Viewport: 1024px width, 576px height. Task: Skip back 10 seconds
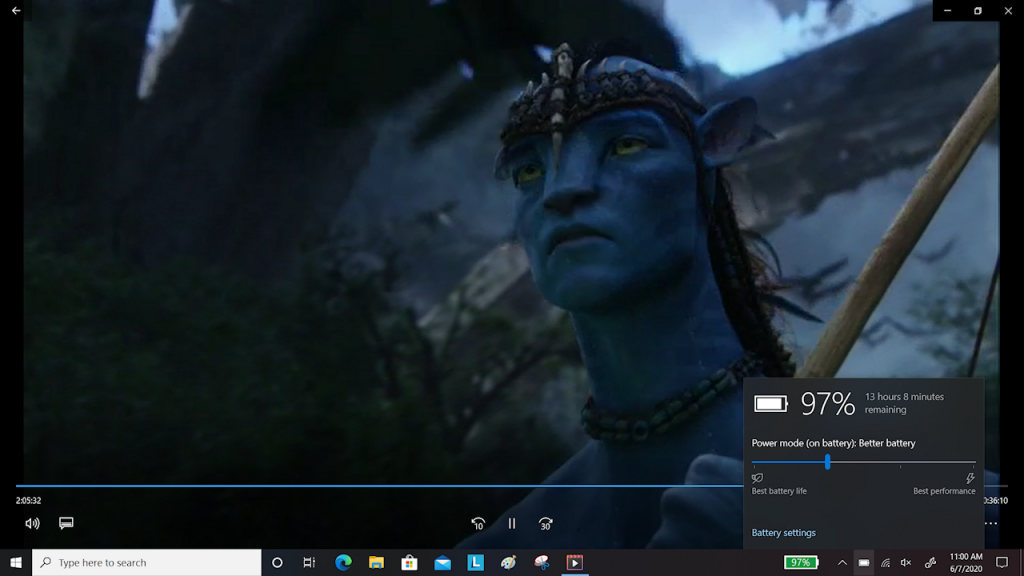click(x=478, y=524)
